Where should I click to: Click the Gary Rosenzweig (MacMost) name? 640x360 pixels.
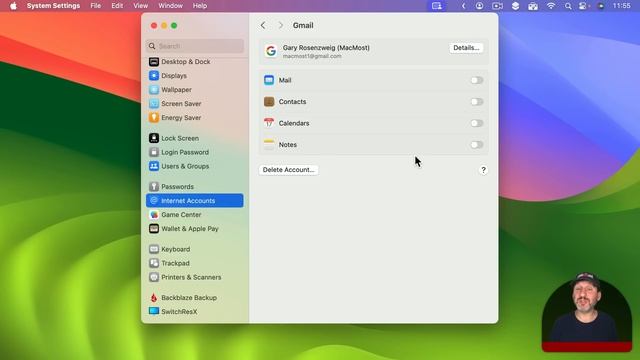[x=326, y=48]
